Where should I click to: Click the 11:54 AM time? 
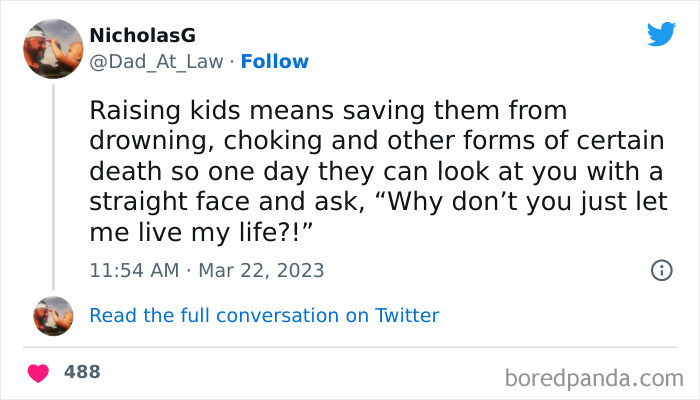click(x=132, y=271)
